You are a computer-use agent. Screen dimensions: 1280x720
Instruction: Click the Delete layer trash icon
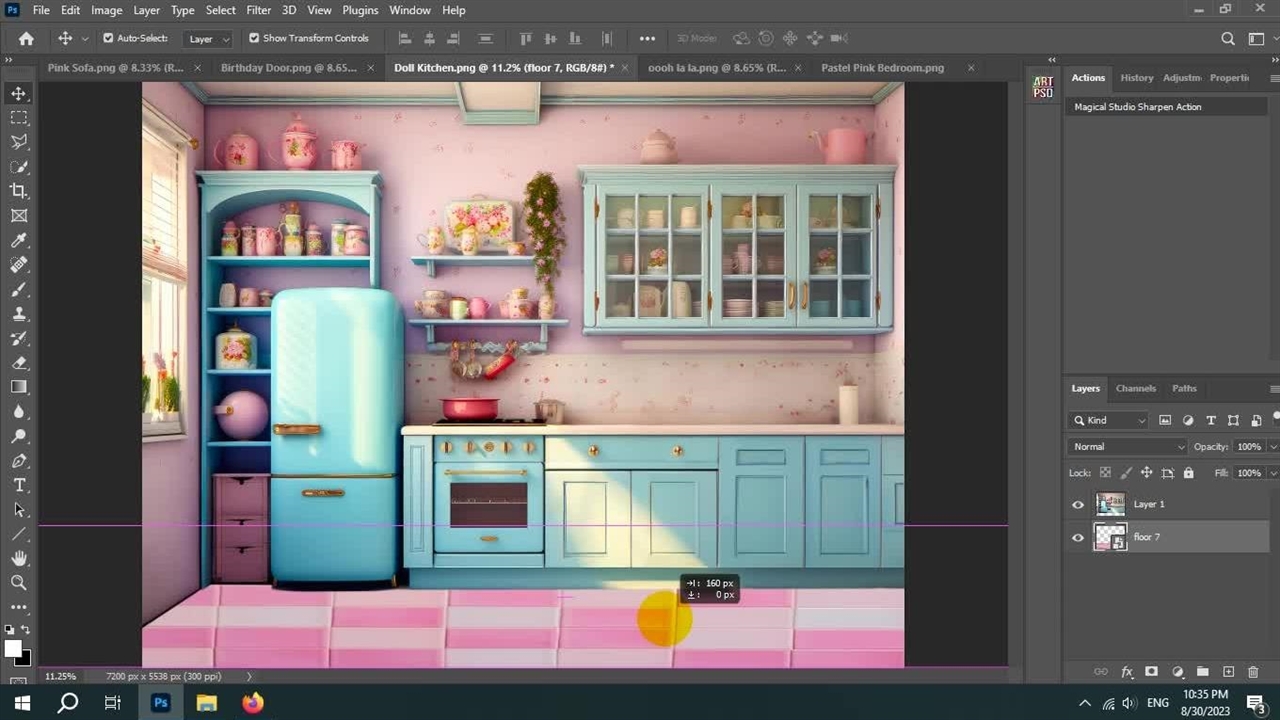1253,672
